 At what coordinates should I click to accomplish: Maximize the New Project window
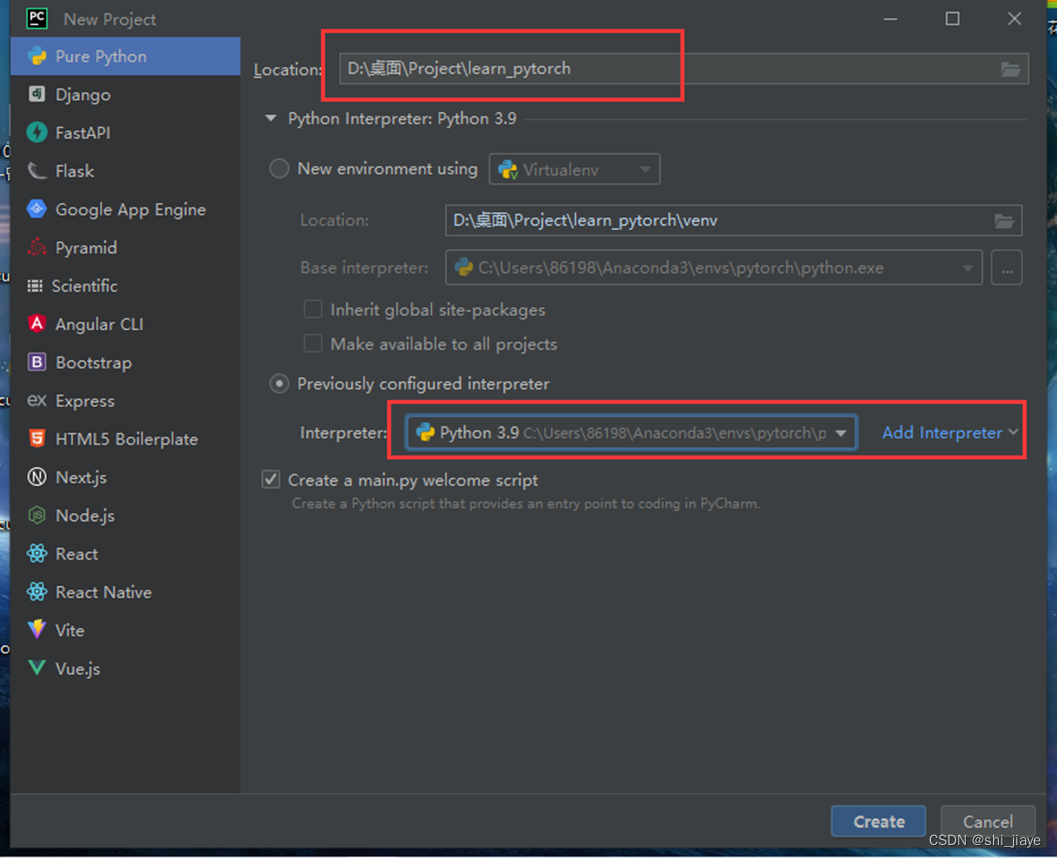point(953,19)
